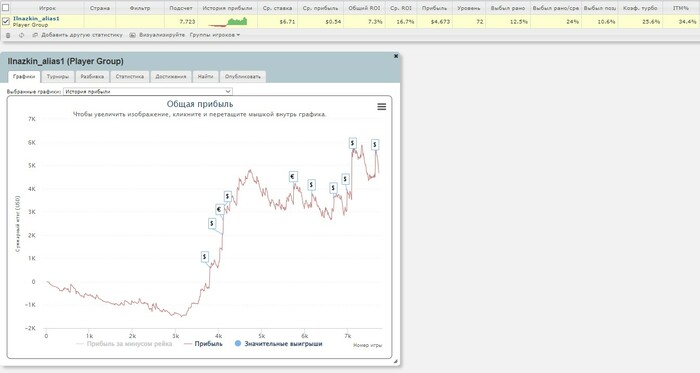Click the $ marker just past 6k games

pos(311,184)
